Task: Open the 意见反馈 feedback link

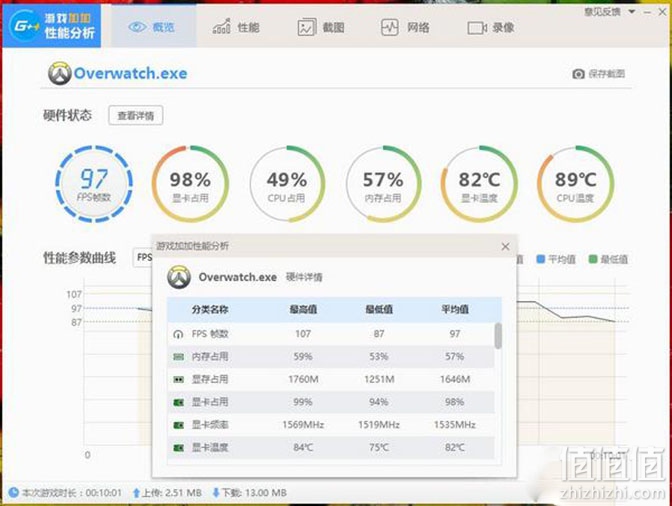Action: (x=602, y=12)
